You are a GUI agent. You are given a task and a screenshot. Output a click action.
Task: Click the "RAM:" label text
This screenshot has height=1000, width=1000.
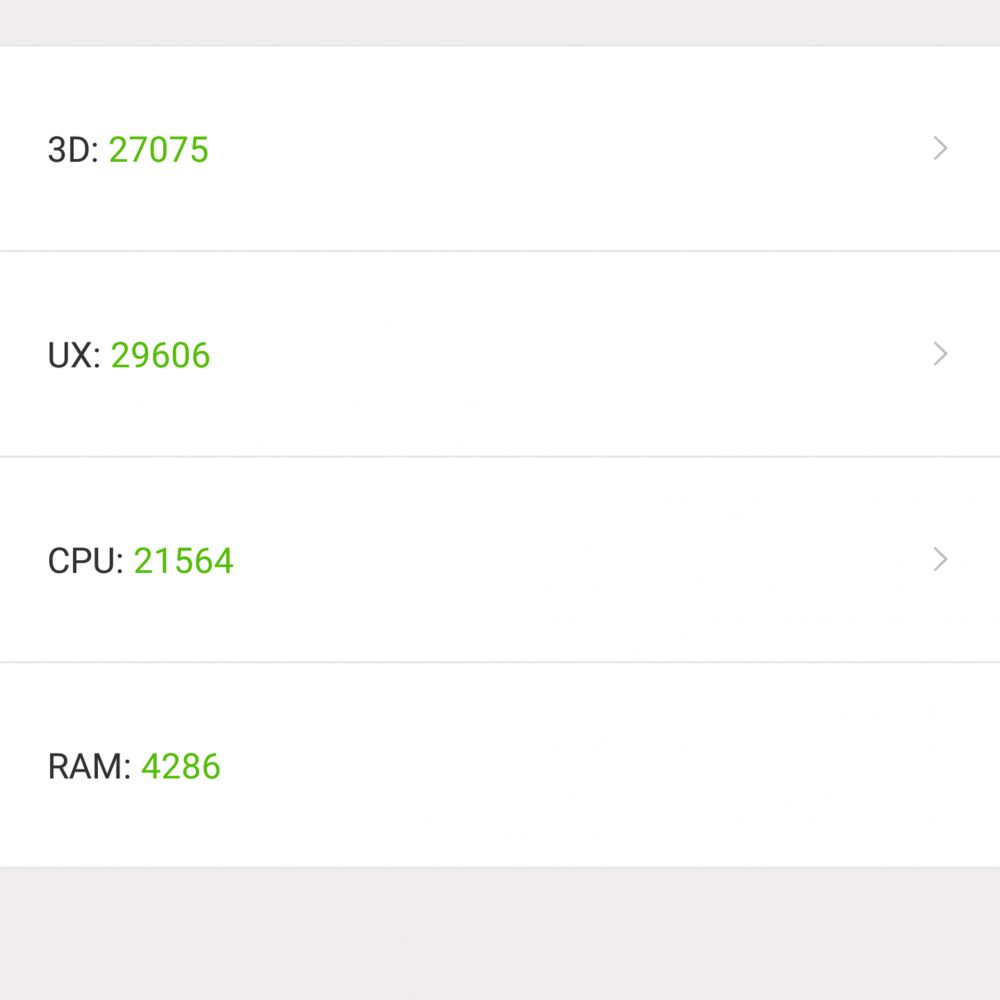tap(89, 767)
